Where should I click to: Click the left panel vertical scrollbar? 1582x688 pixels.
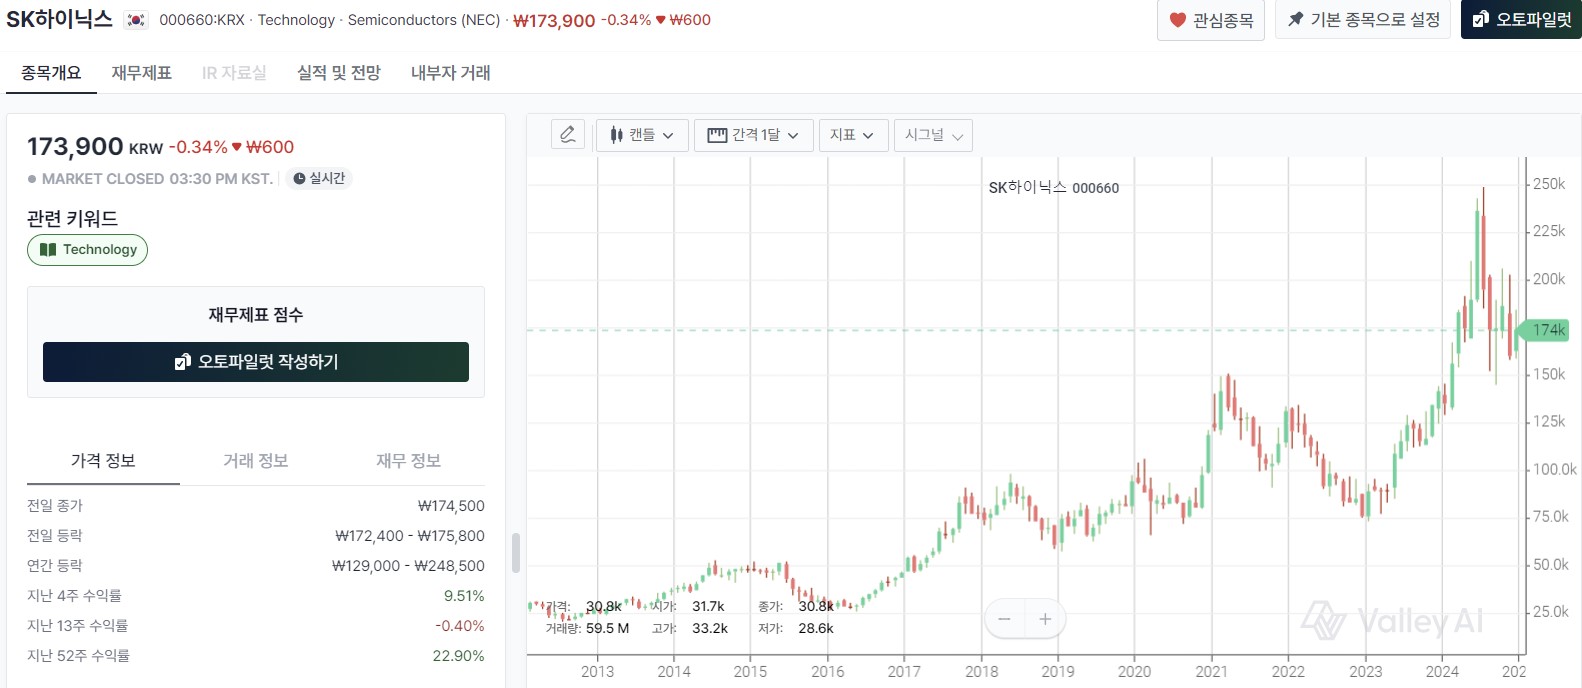[516, 553]
